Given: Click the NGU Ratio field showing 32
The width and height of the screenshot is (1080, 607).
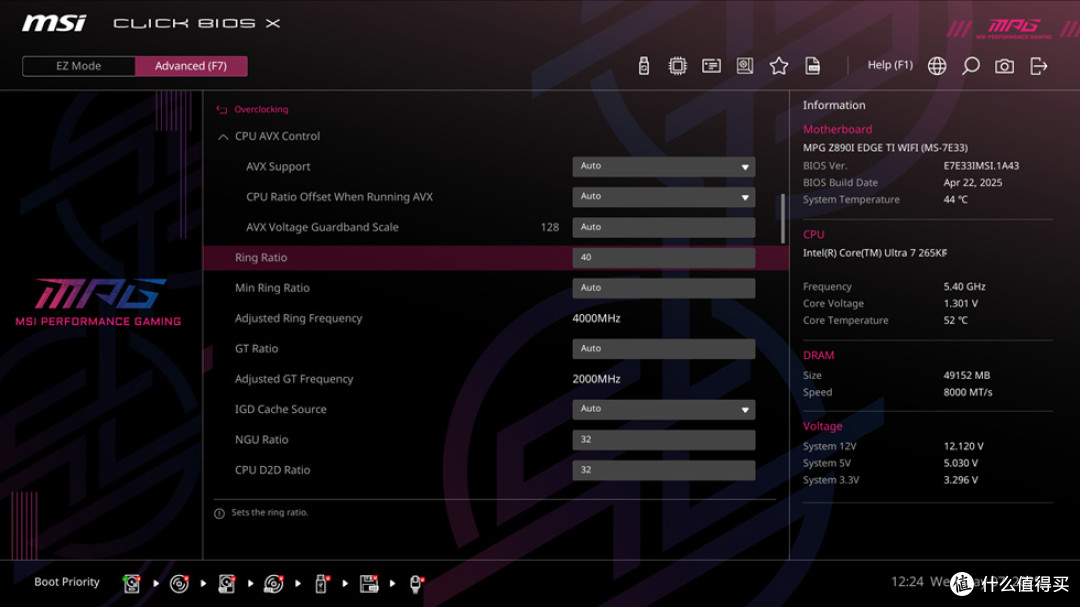Looking at the screenshot, I should pyautogui.click(x=663, y=439).
